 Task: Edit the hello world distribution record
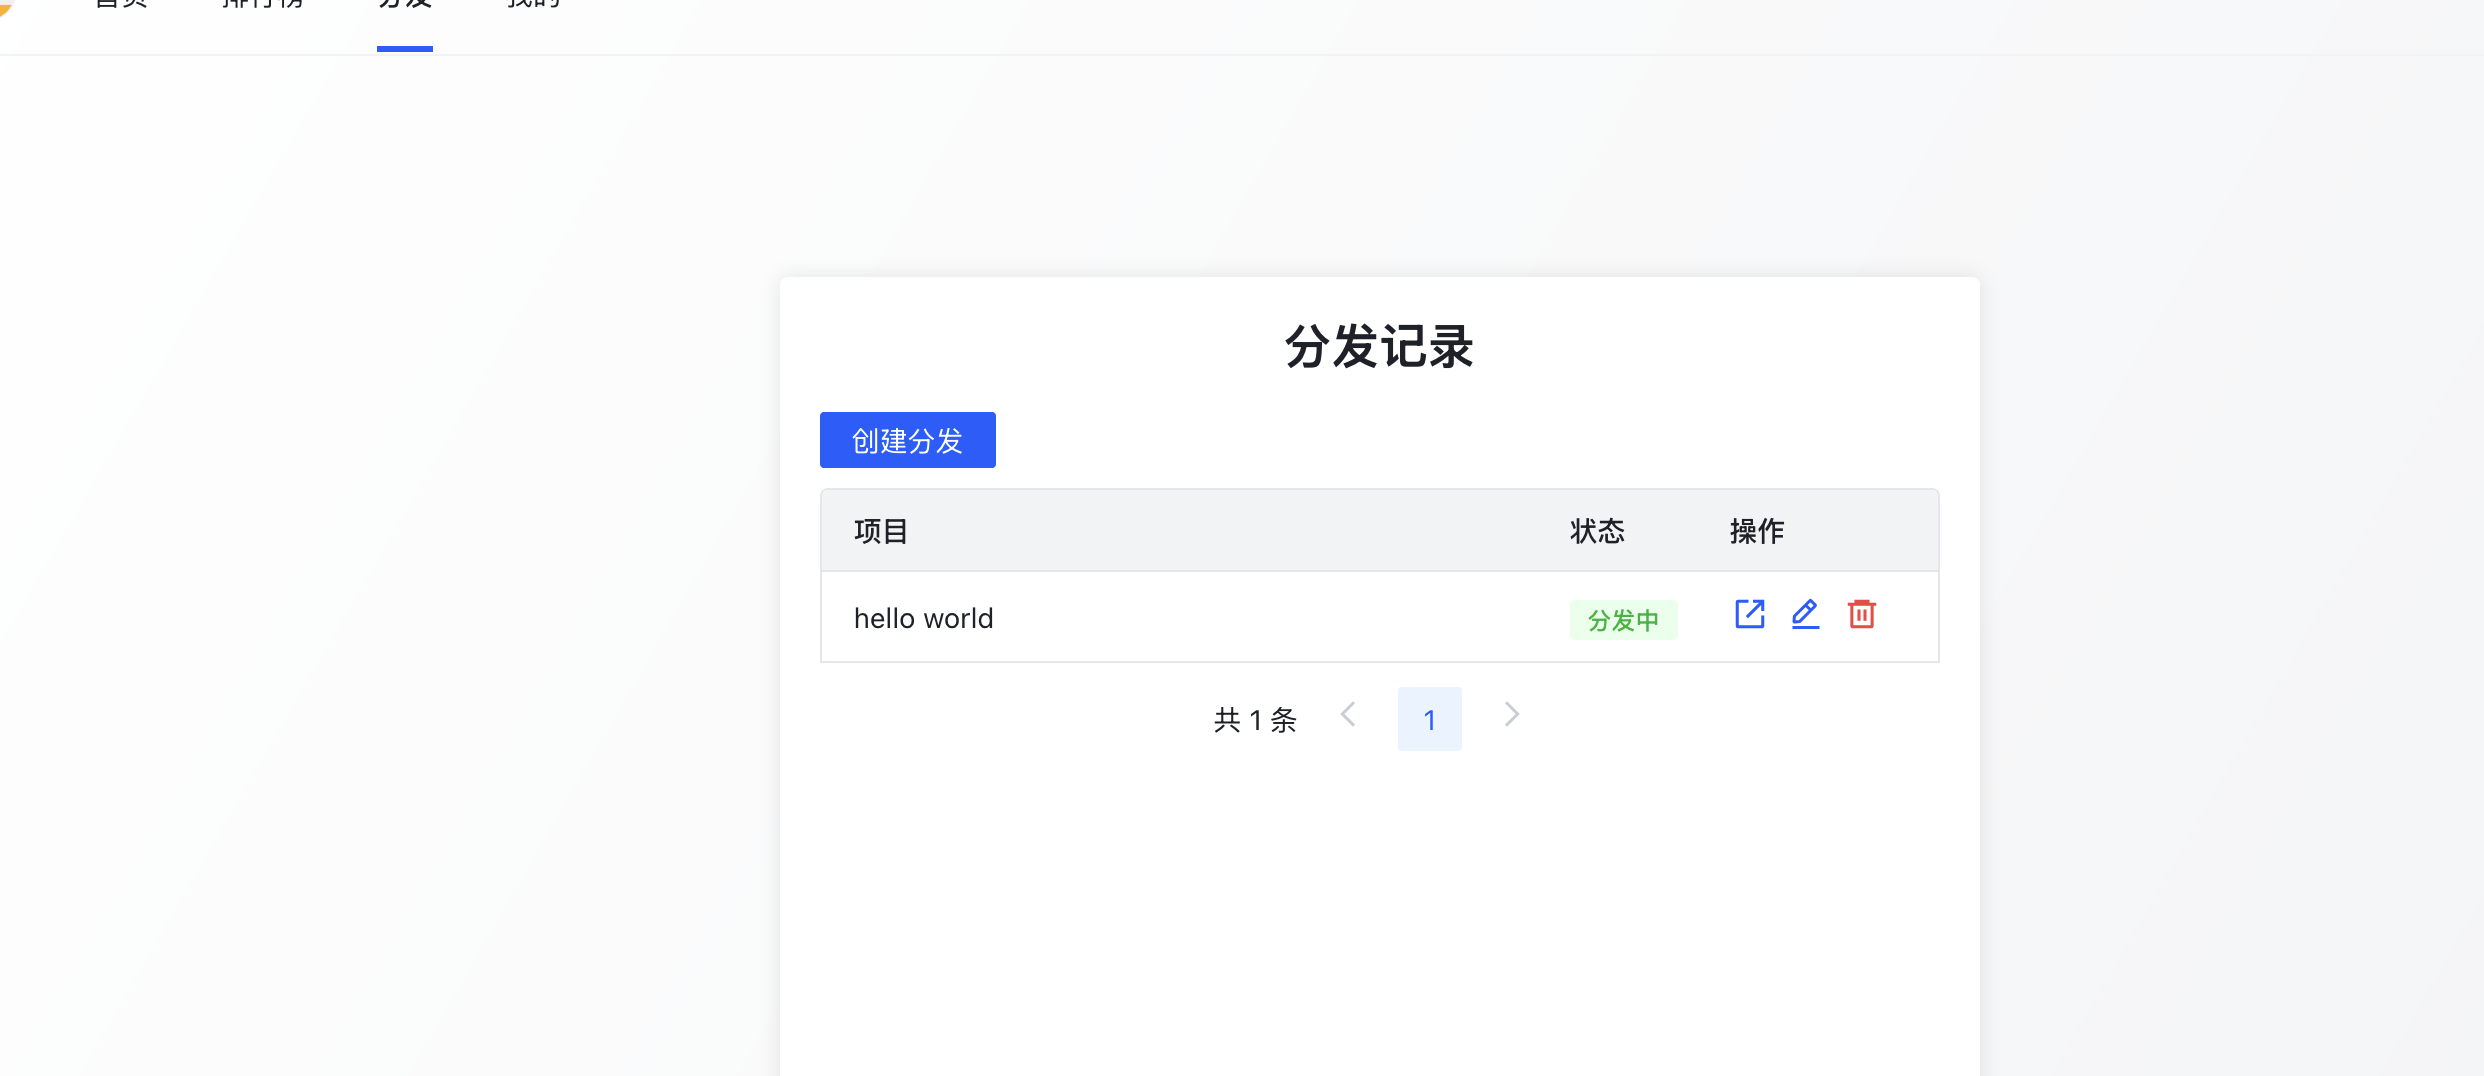[1805, 614]
